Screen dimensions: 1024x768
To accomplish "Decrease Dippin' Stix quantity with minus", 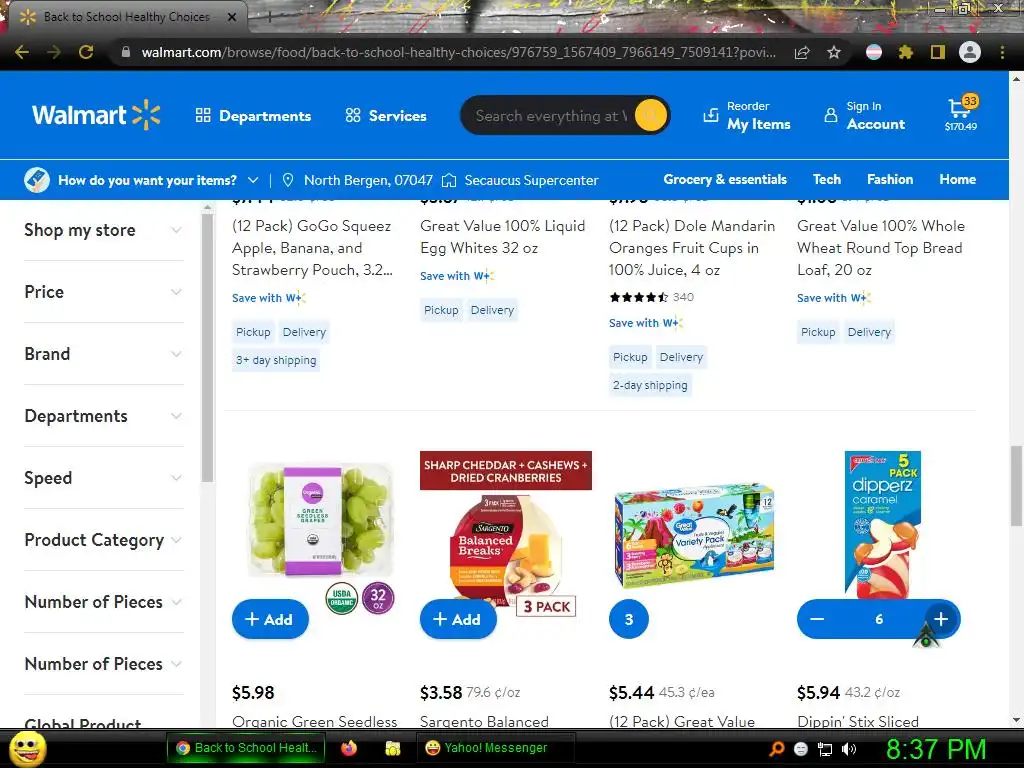I will (817, 619).
